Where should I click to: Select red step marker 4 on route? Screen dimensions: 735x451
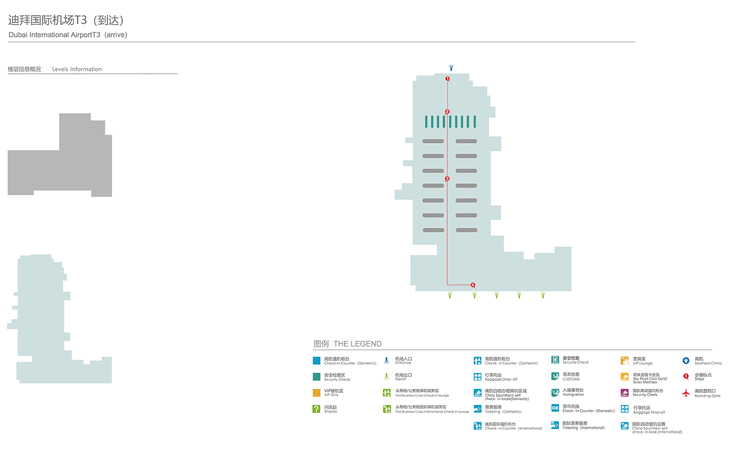[x=473, y=285]
